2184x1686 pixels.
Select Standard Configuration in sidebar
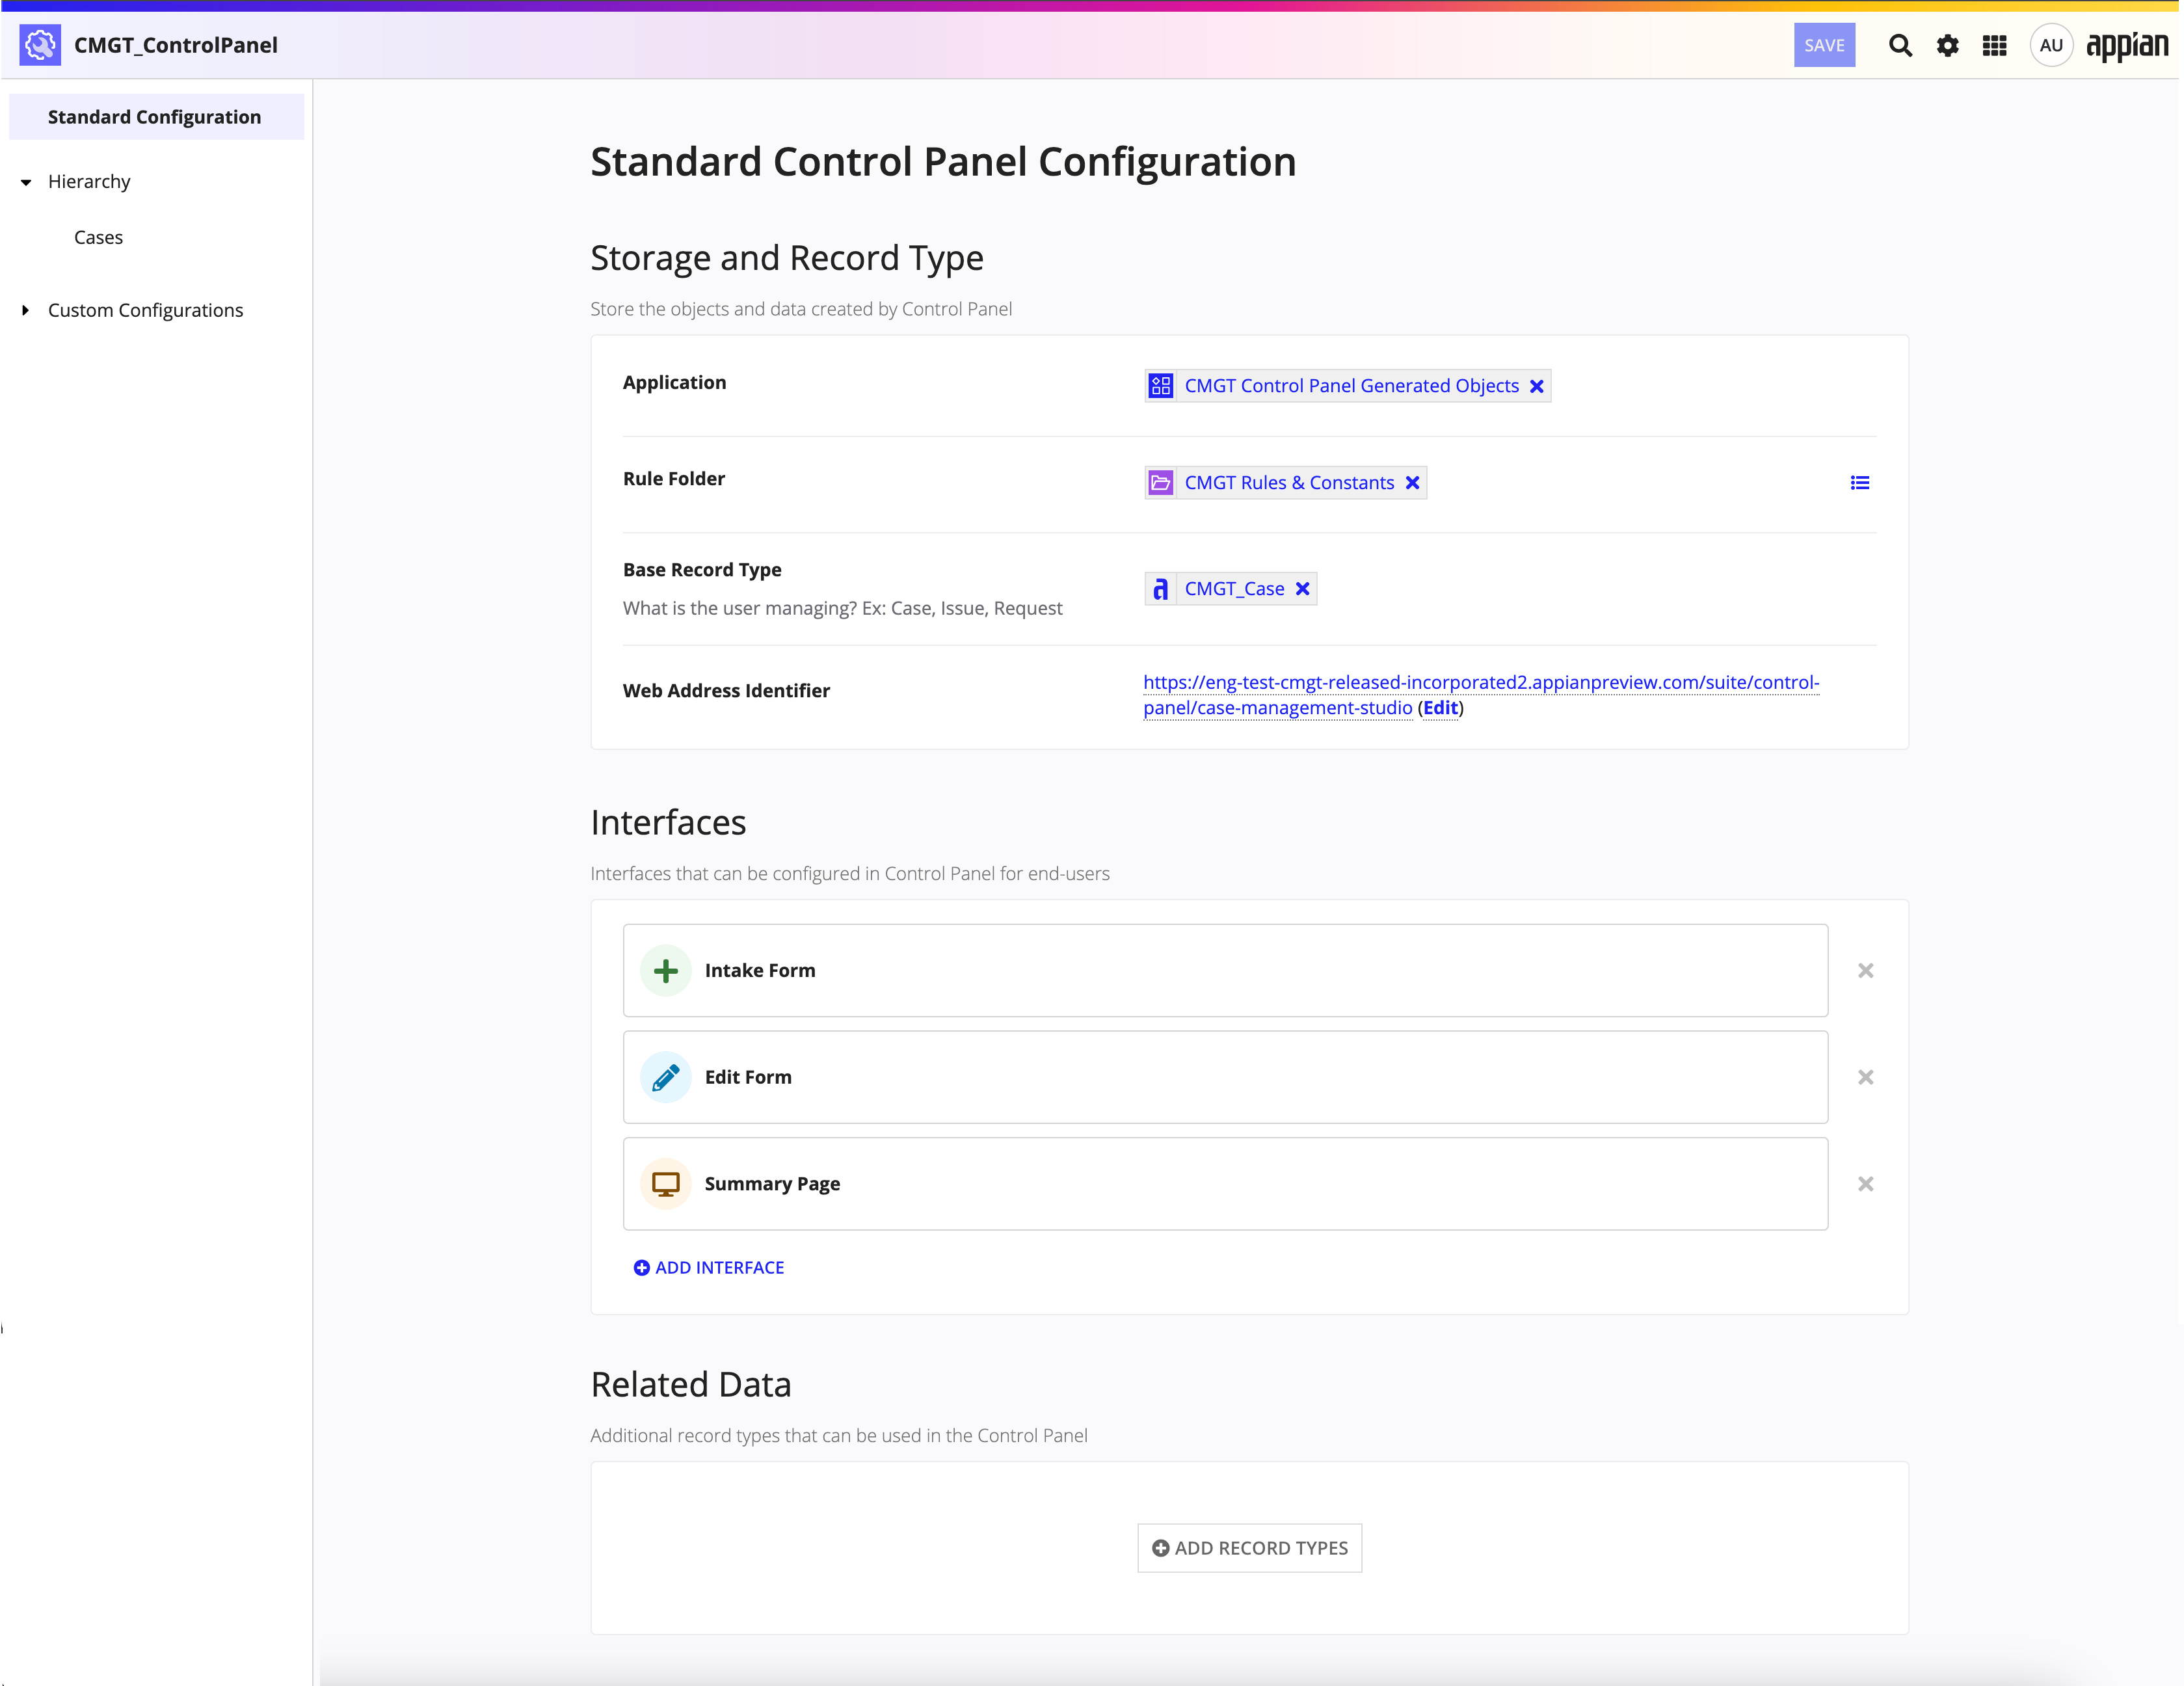click(156, 117)
